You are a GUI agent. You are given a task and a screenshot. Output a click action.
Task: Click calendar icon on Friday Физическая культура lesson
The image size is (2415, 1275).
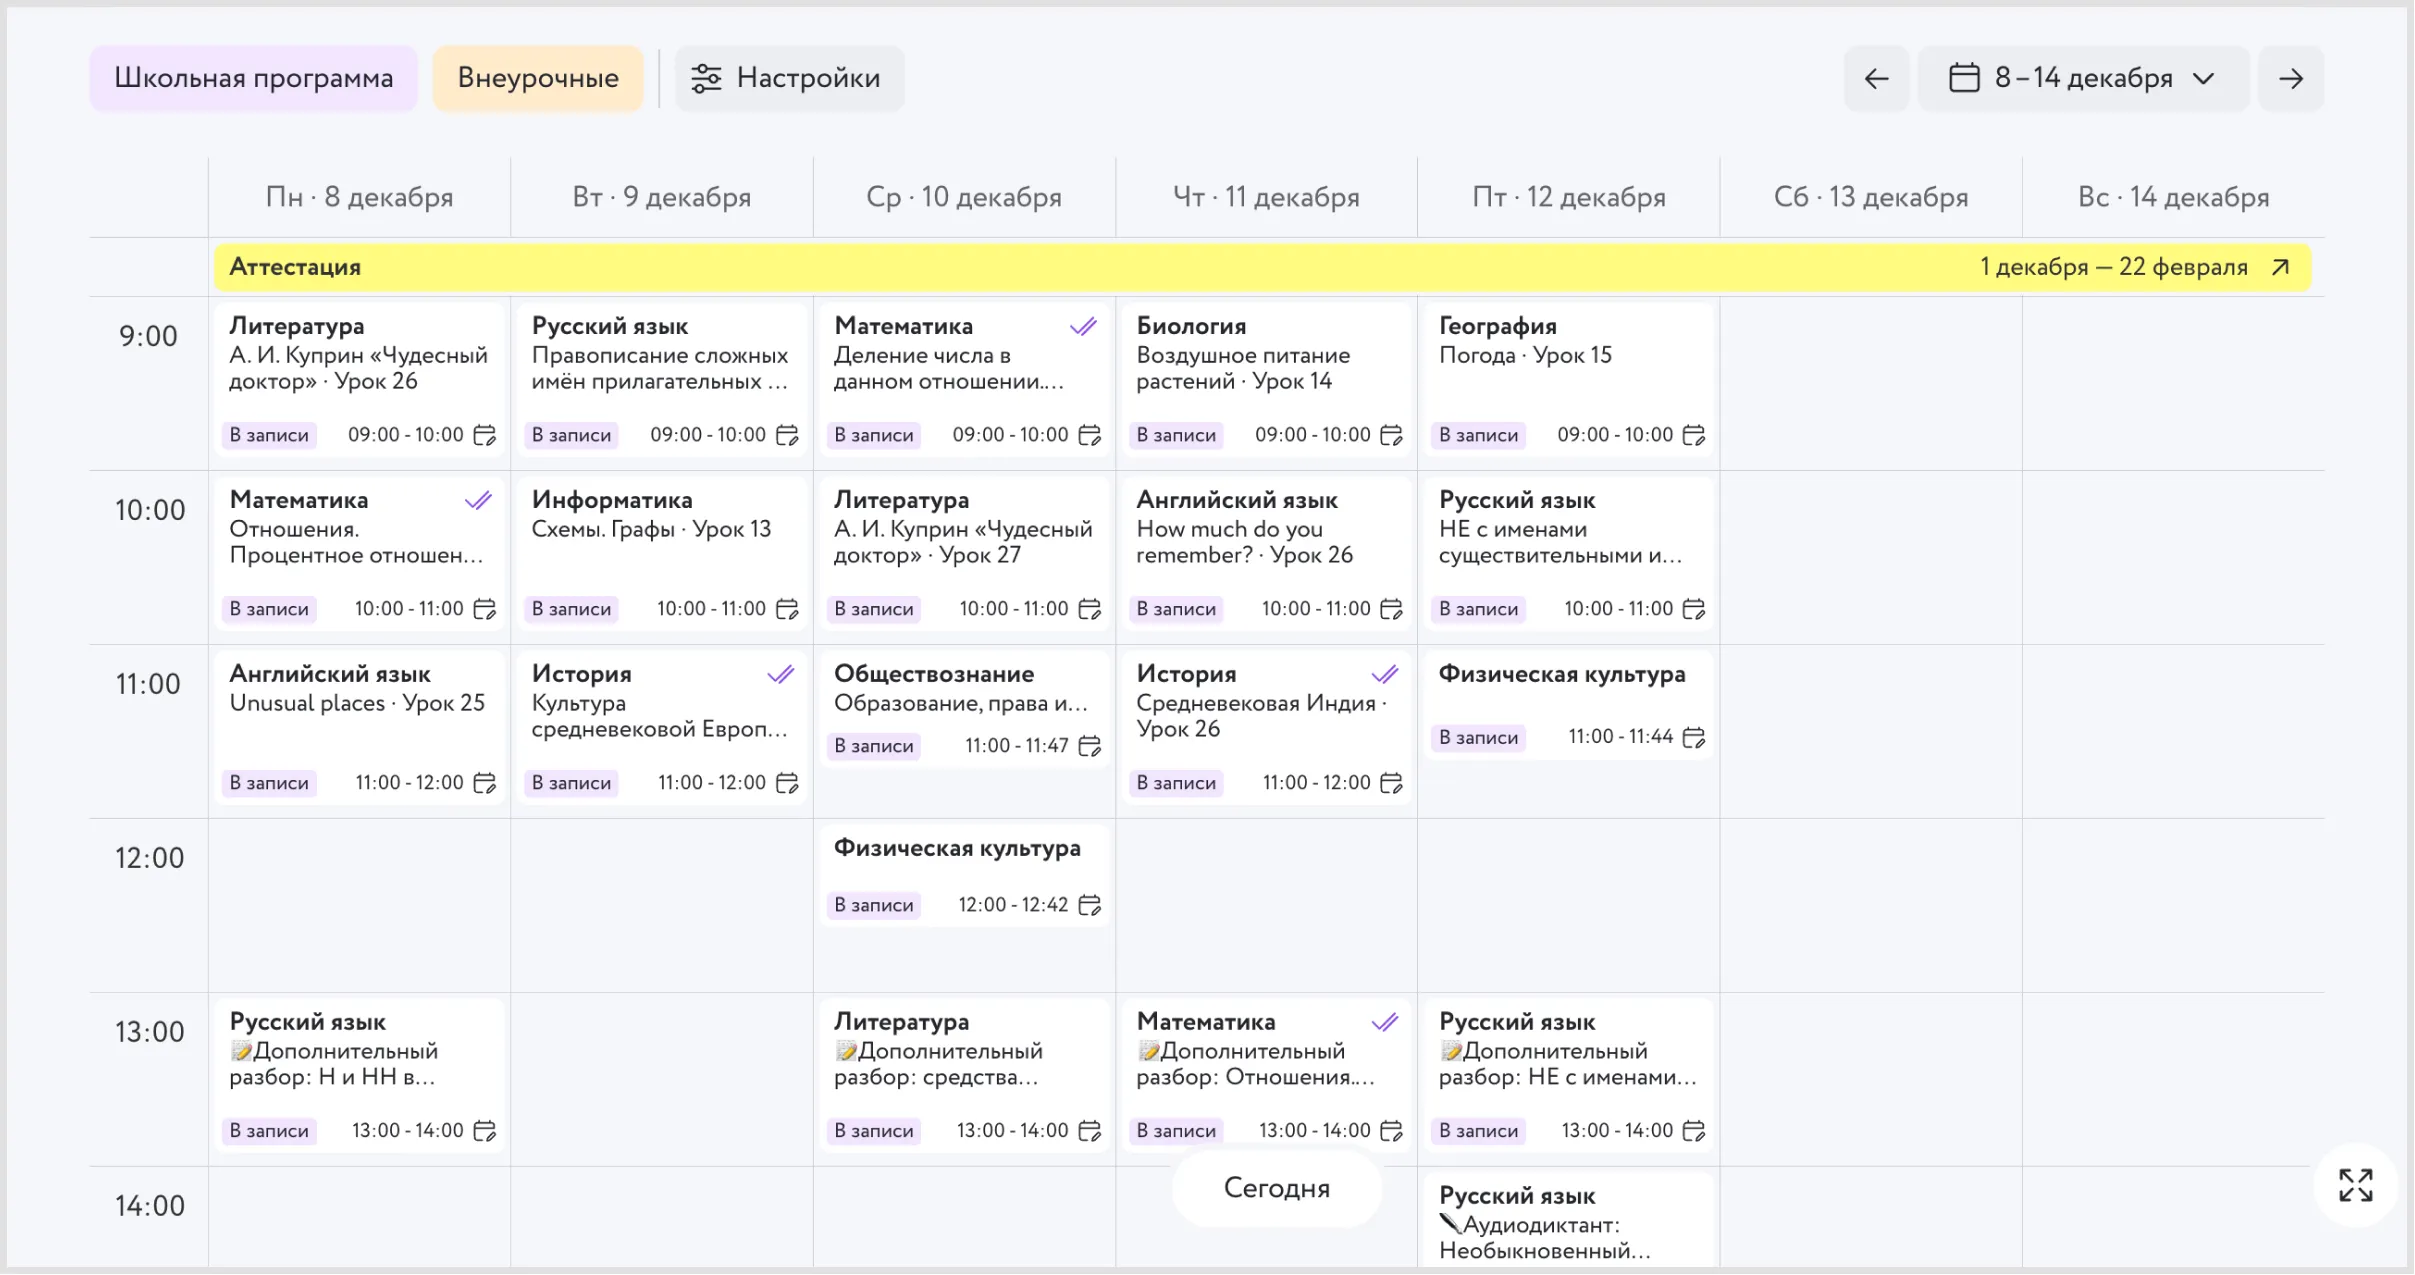1694,737
